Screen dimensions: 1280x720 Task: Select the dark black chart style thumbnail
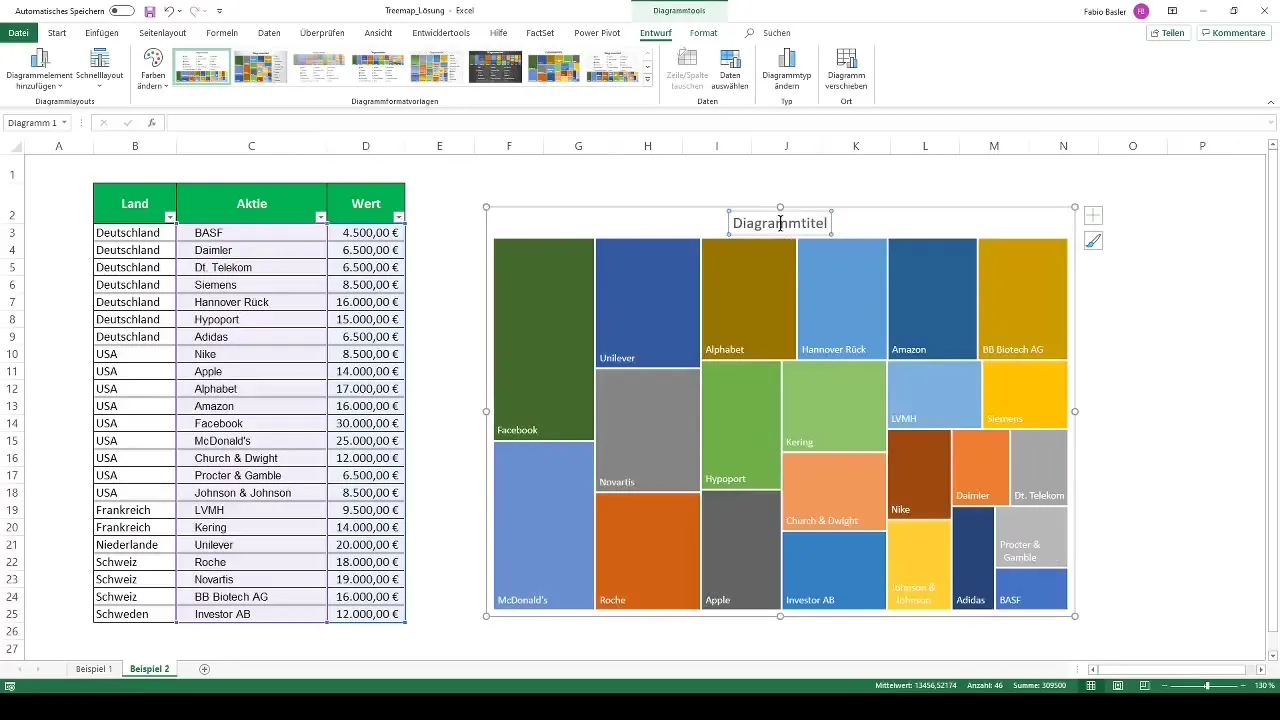coord(495,66)
